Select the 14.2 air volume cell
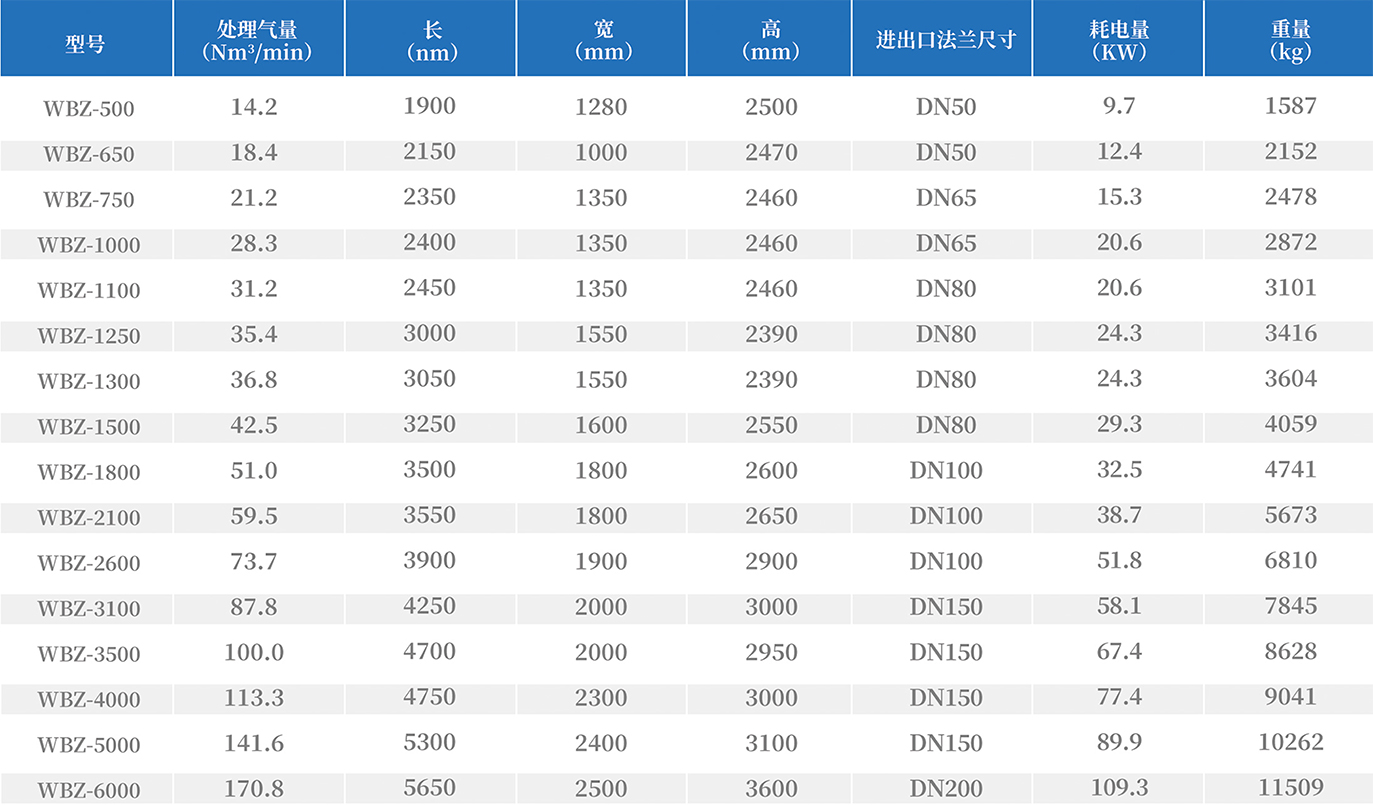 click(254, 106)
